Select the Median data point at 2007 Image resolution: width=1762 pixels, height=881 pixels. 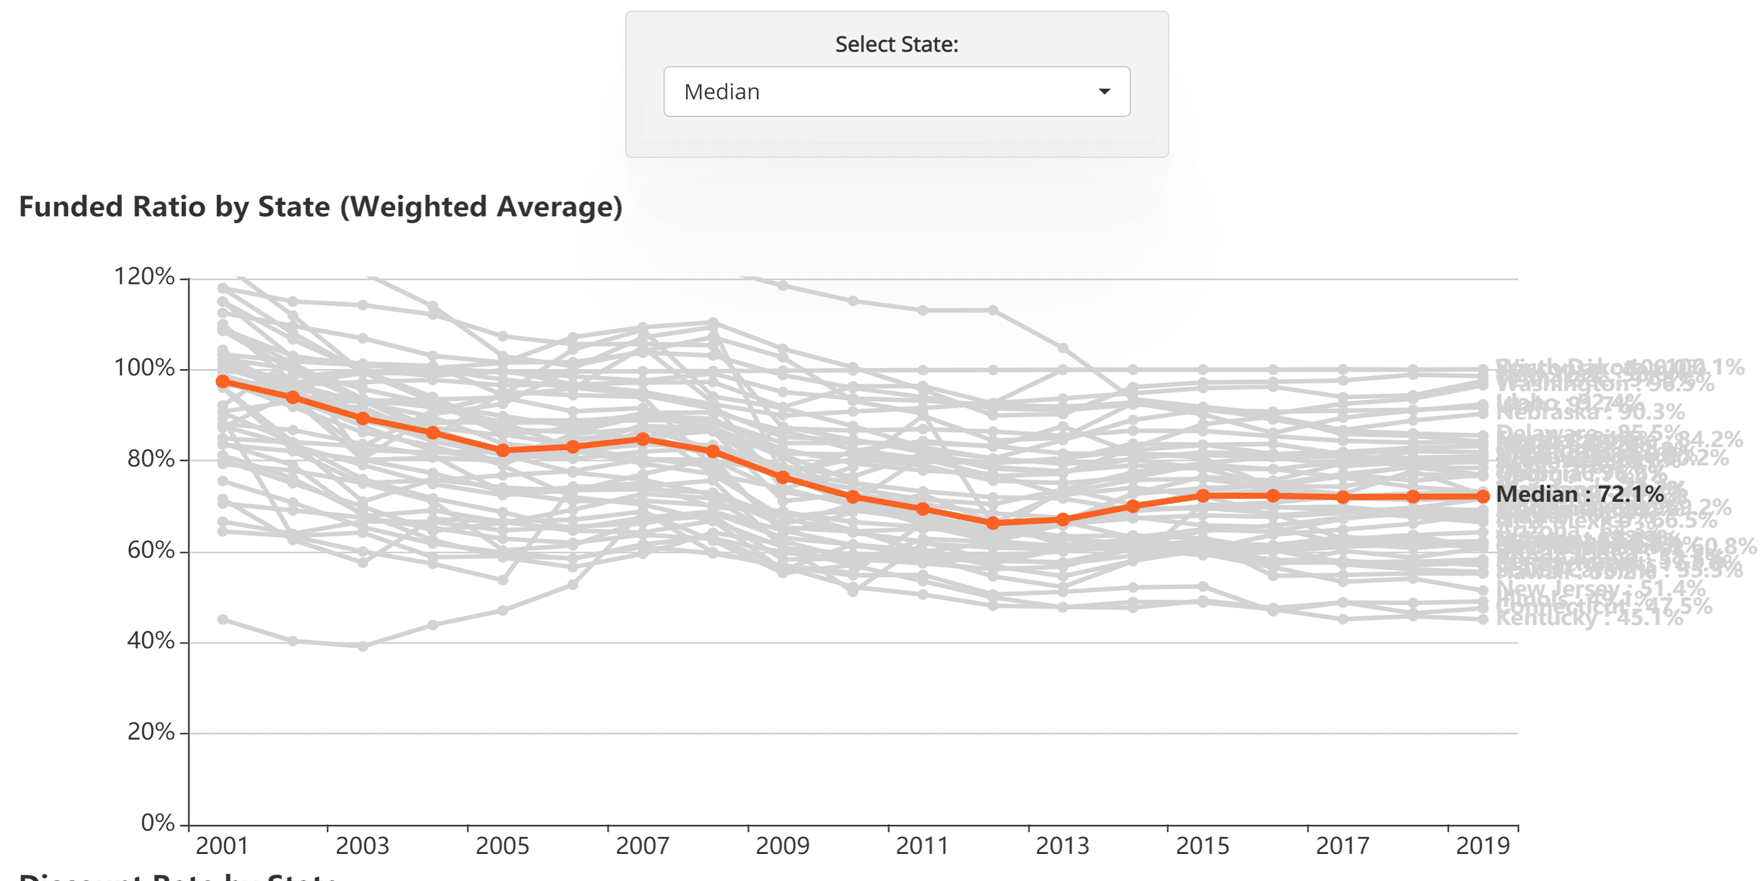(x=643, y=439)
